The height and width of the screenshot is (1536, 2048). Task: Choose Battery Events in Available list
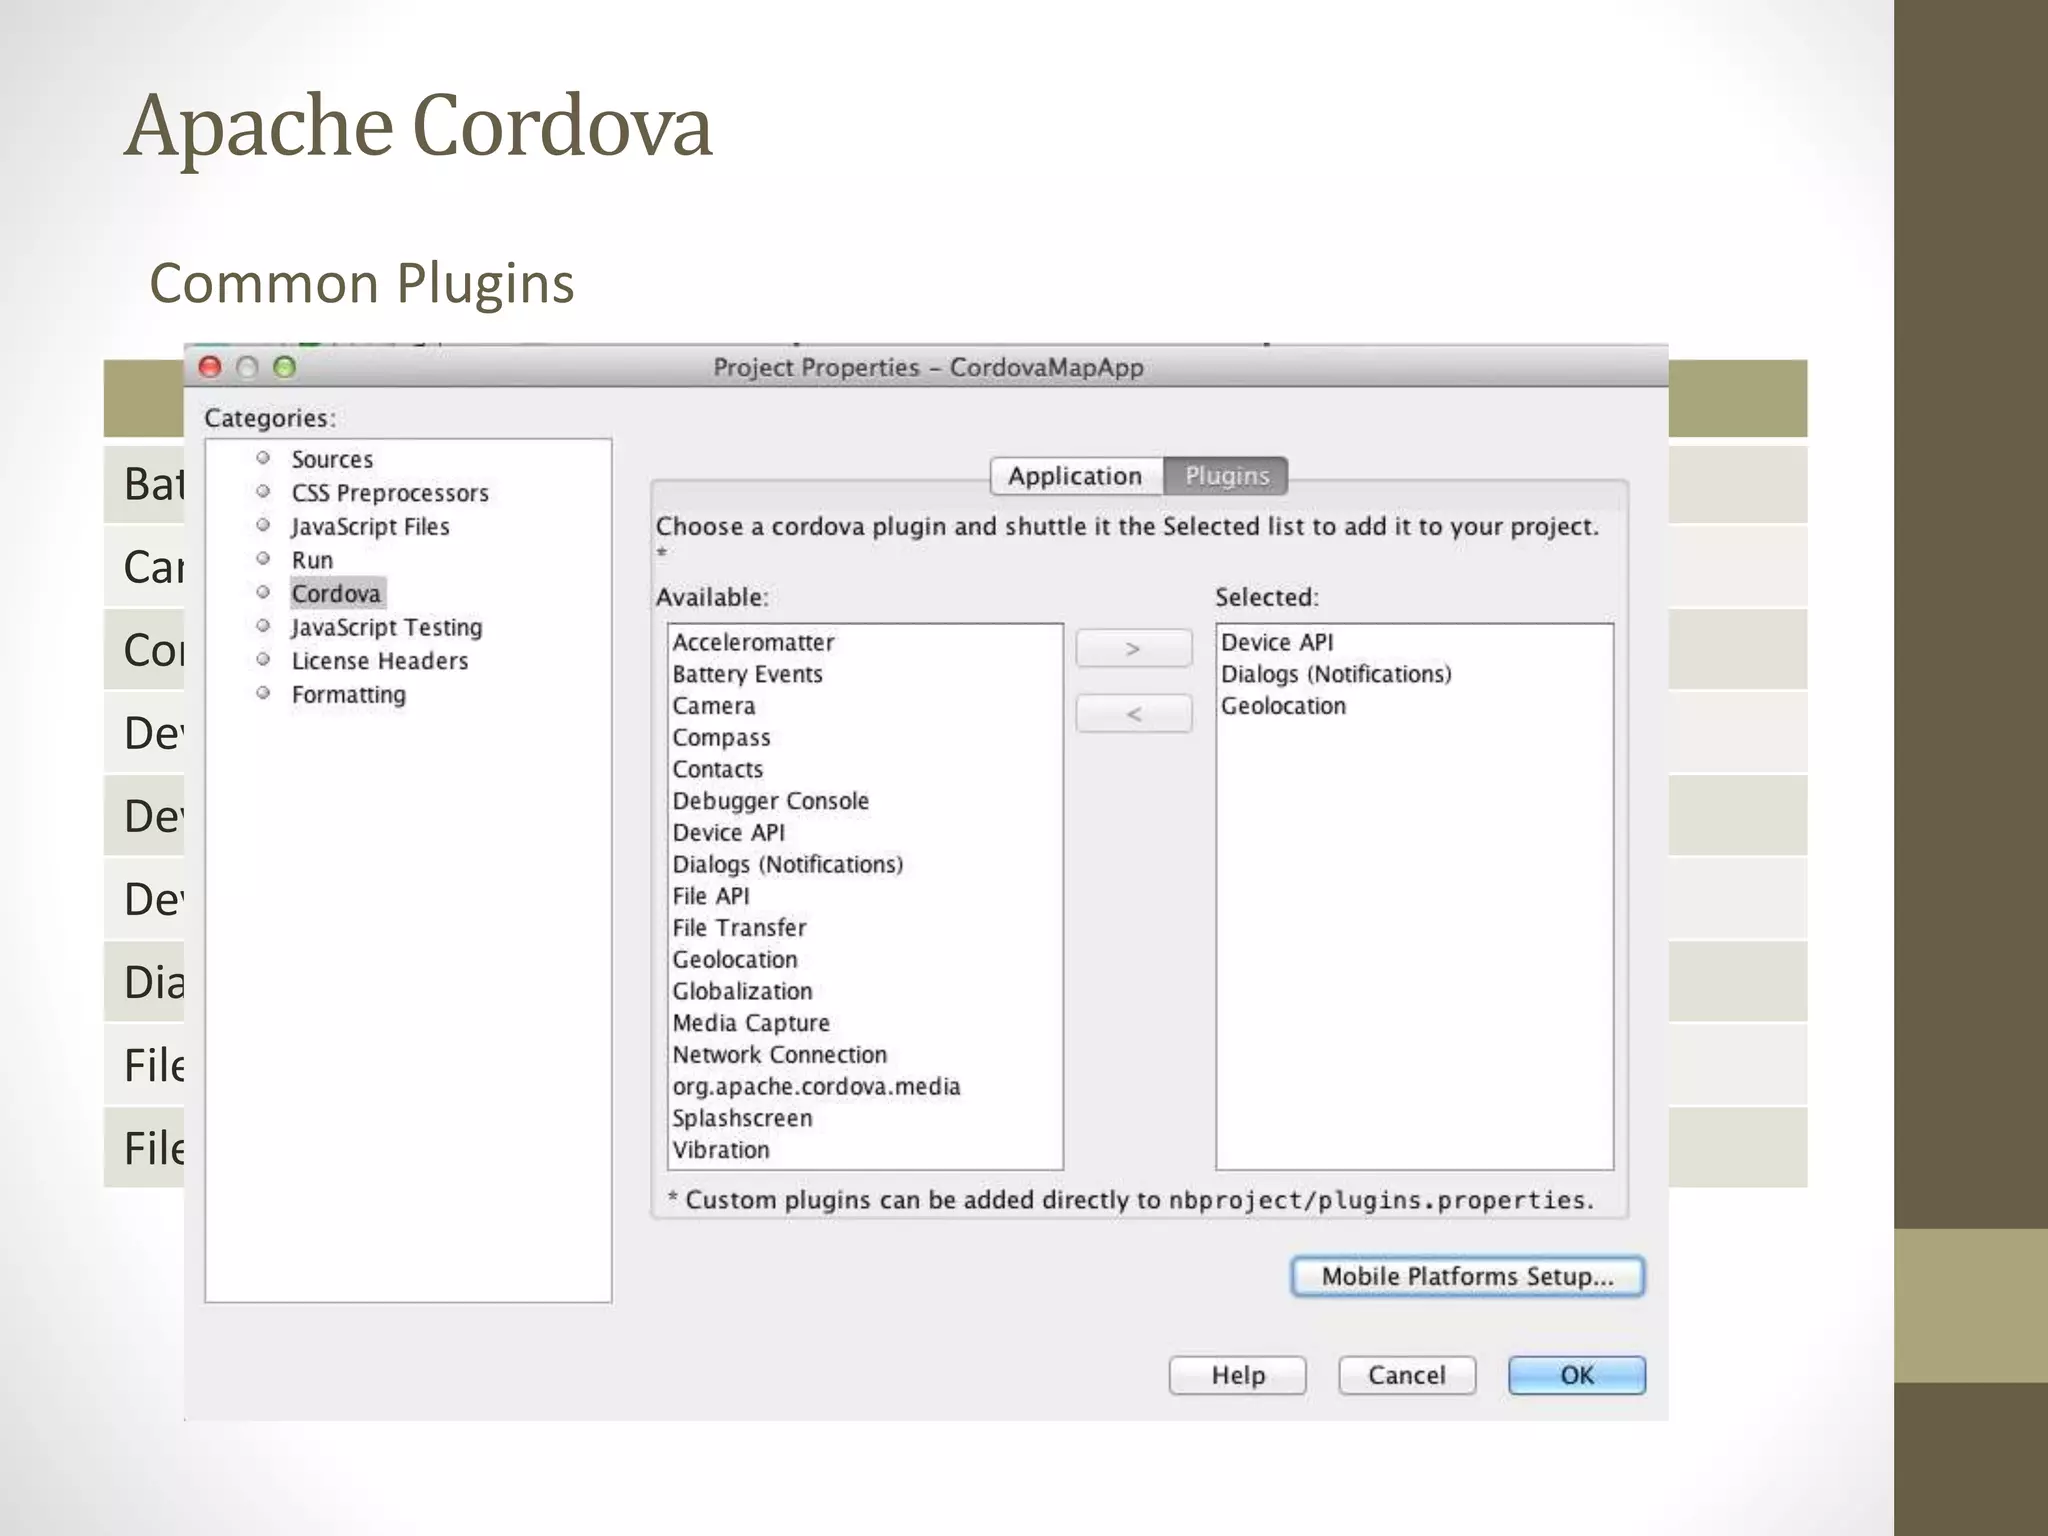pos(747,674)
